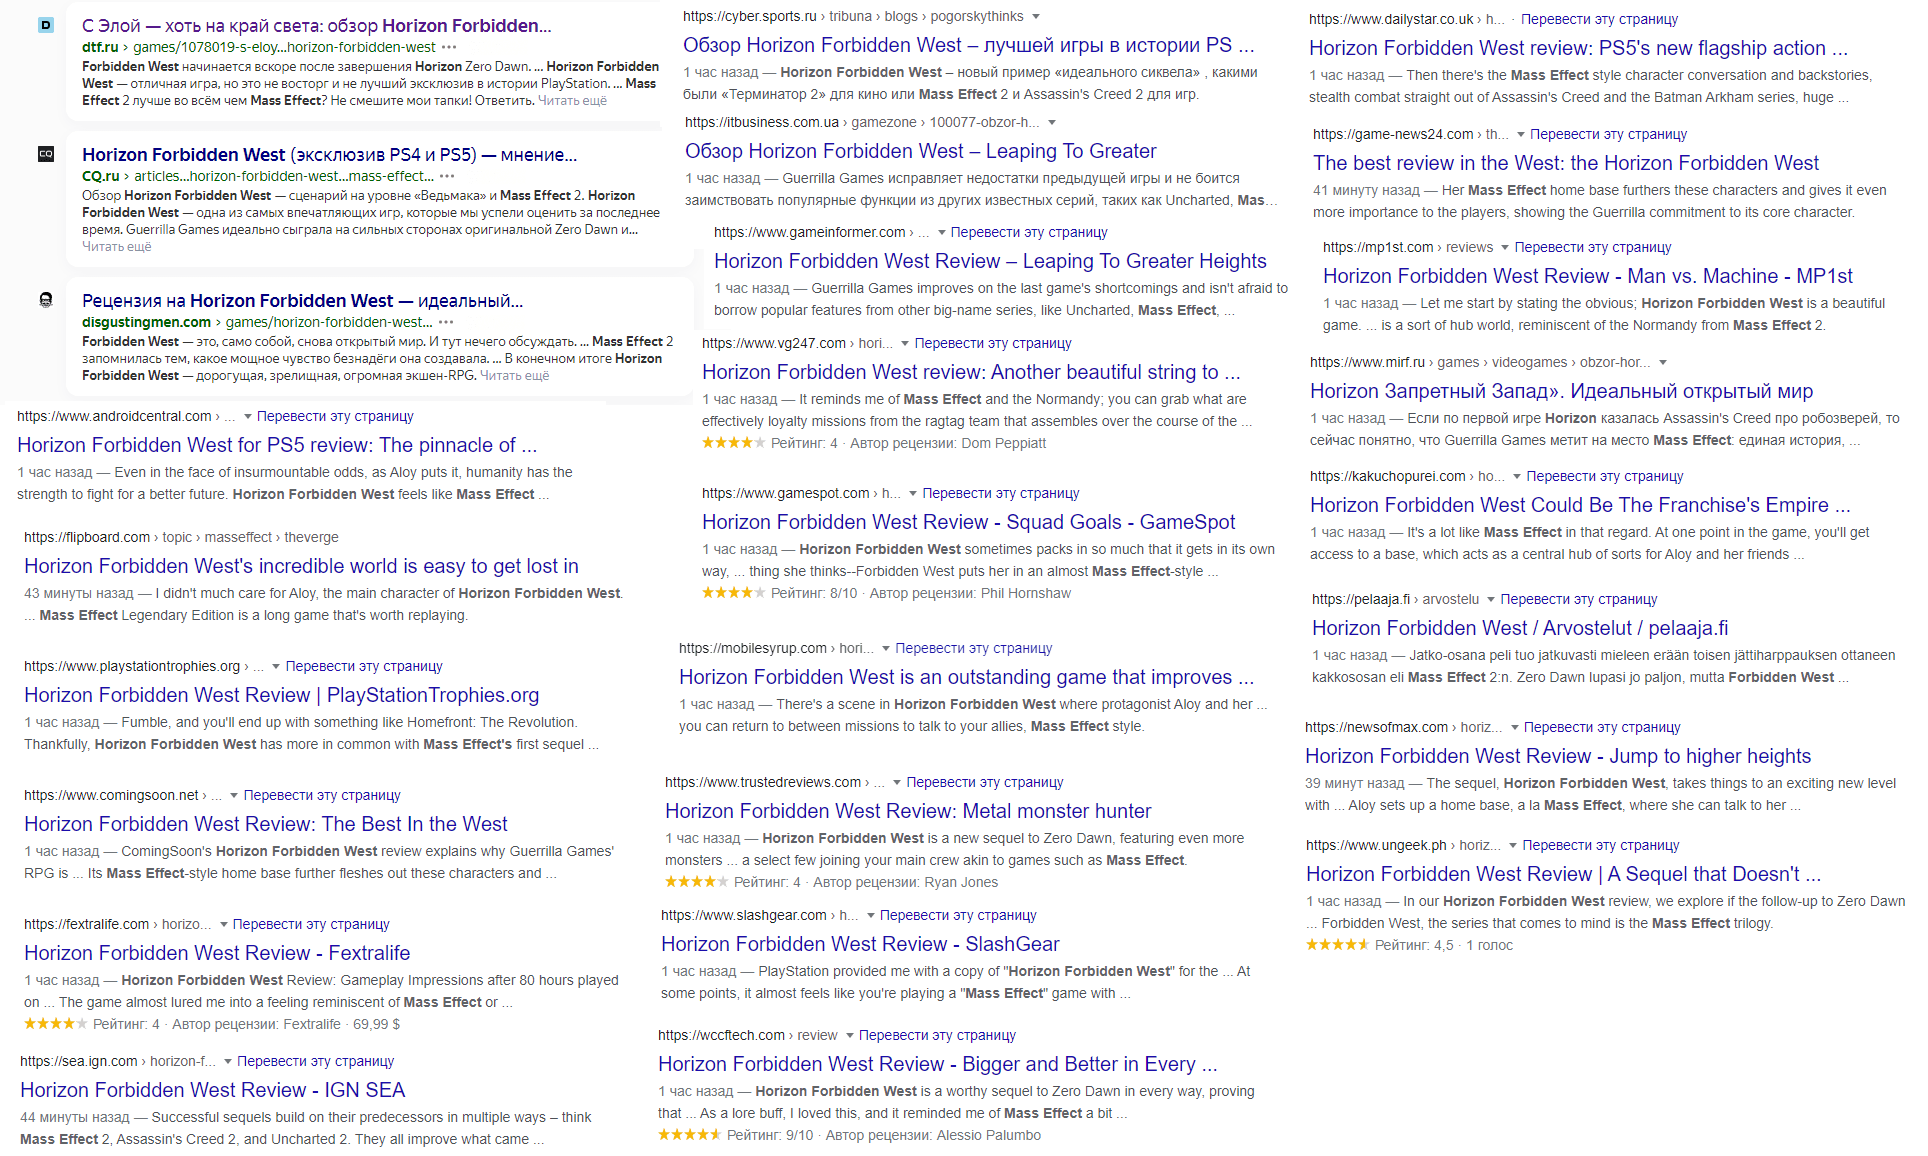Expand dropdown arrow beside vg247.com URL

pos(905,343)
